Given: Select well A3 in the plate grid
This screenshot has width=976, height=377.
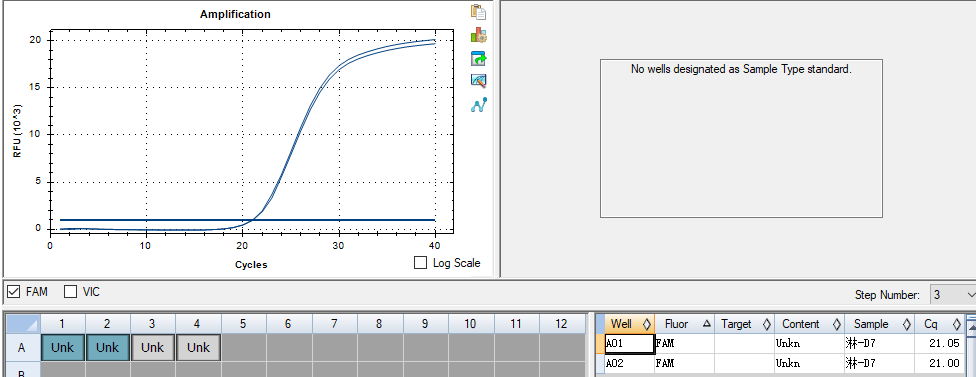Looking at the screenshot, I should pyautogui.click(x=152, y=348).
